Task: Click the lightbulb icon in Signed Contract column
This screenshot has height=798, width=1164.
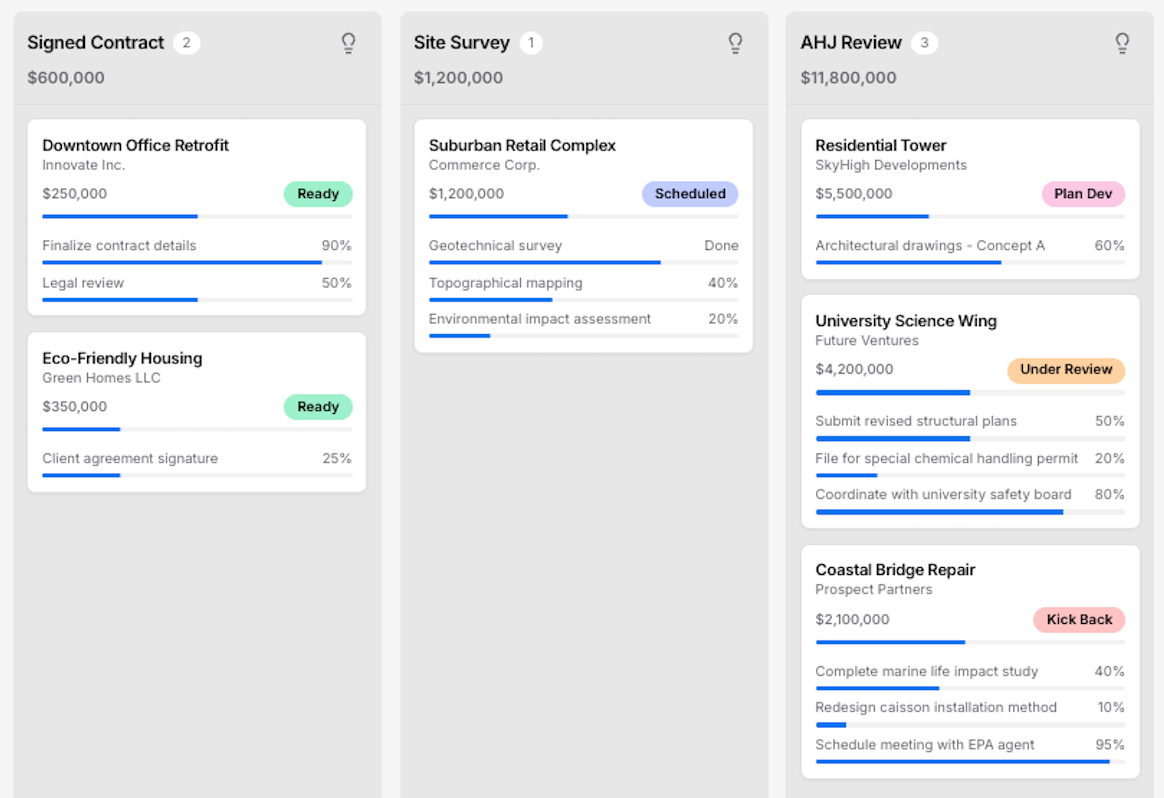Action: 348,42
